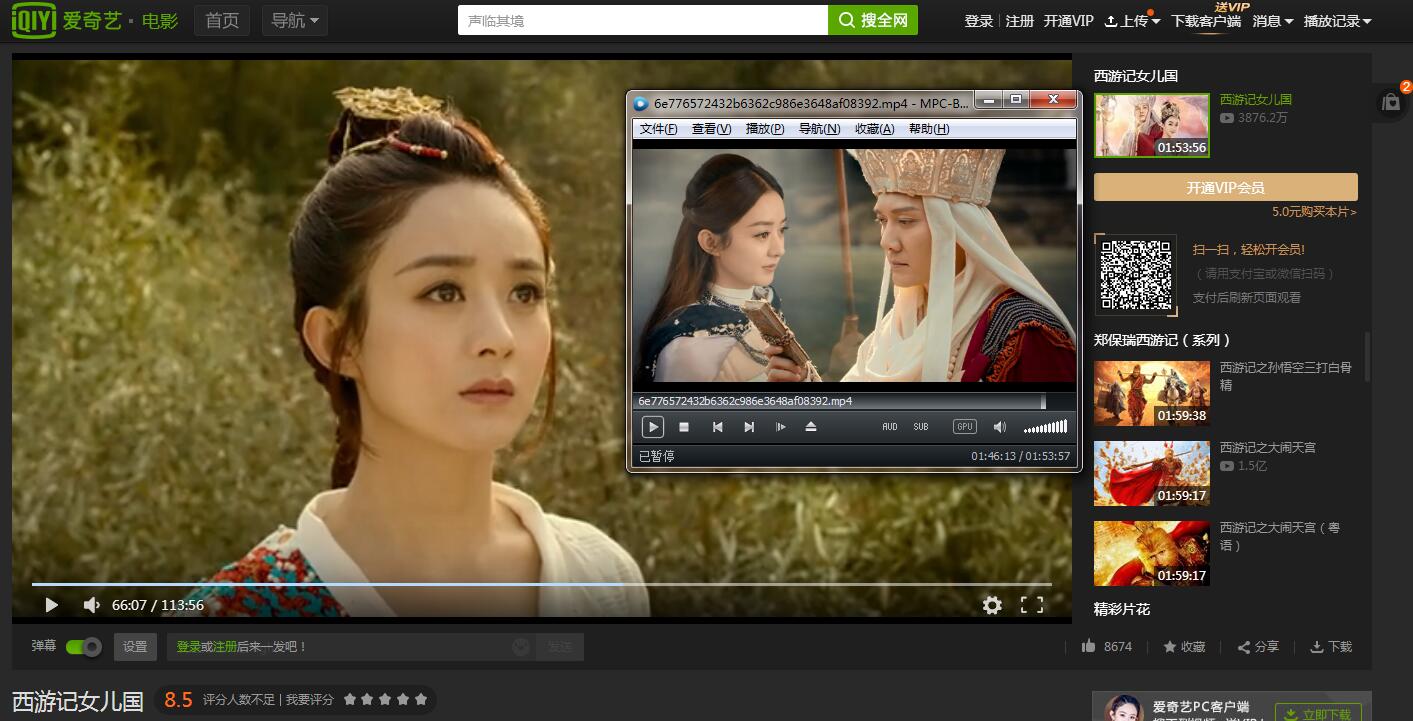
Task: Toggle the GPU indicator in MPC
Action: pyautogui.click(x=964, y=427)
